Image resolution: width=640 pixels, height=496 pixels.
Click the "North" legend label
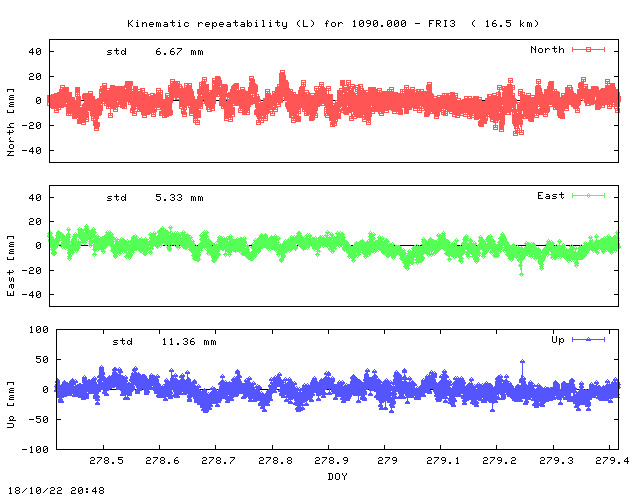pyautogui.click(x=547, y=50)
